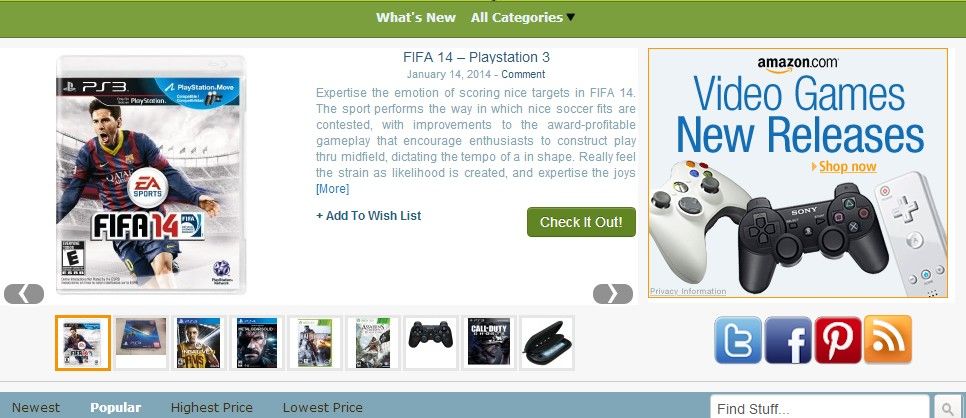This screenshot has width=966, height=418.
Task: Open the What's New menu item
Action: 416,17
